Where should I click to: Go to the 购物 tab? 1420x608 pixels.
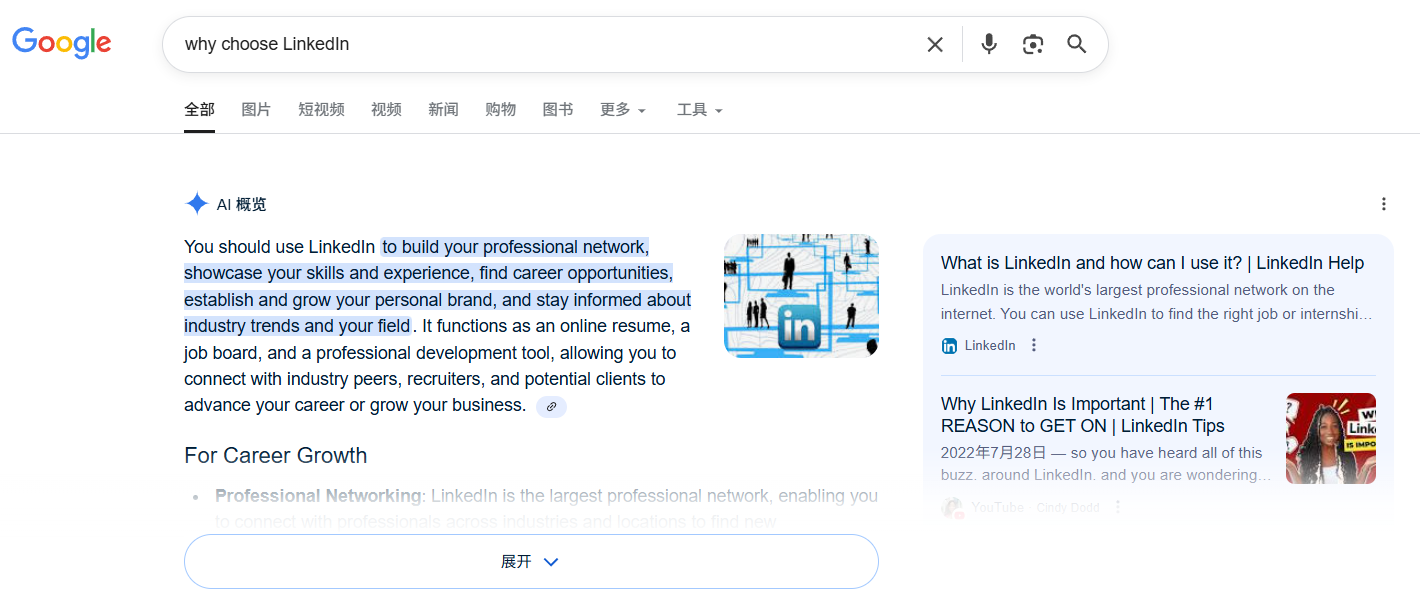click(500, 110)
